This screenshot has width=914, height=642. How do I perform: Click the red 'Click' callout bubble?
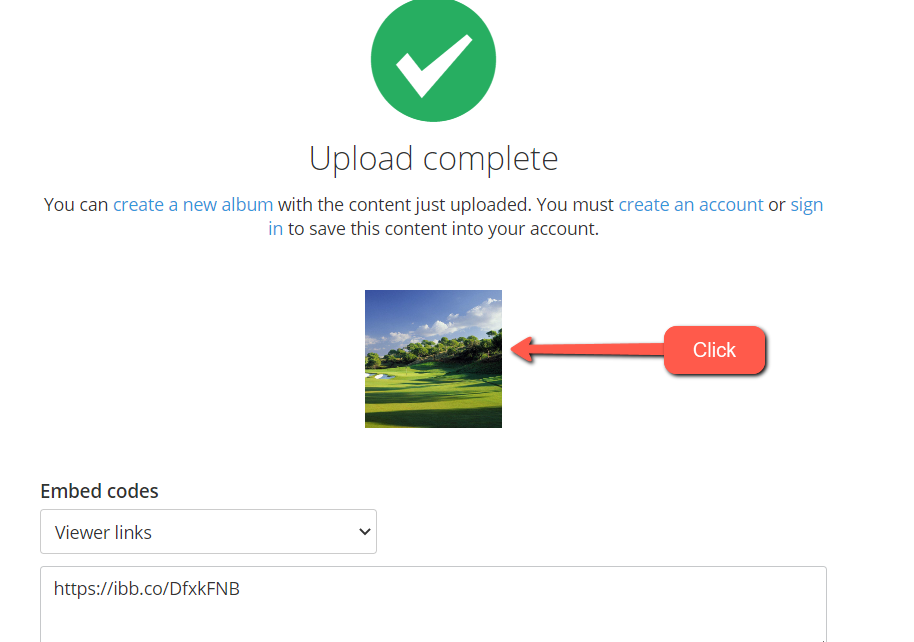coord(714,350)
